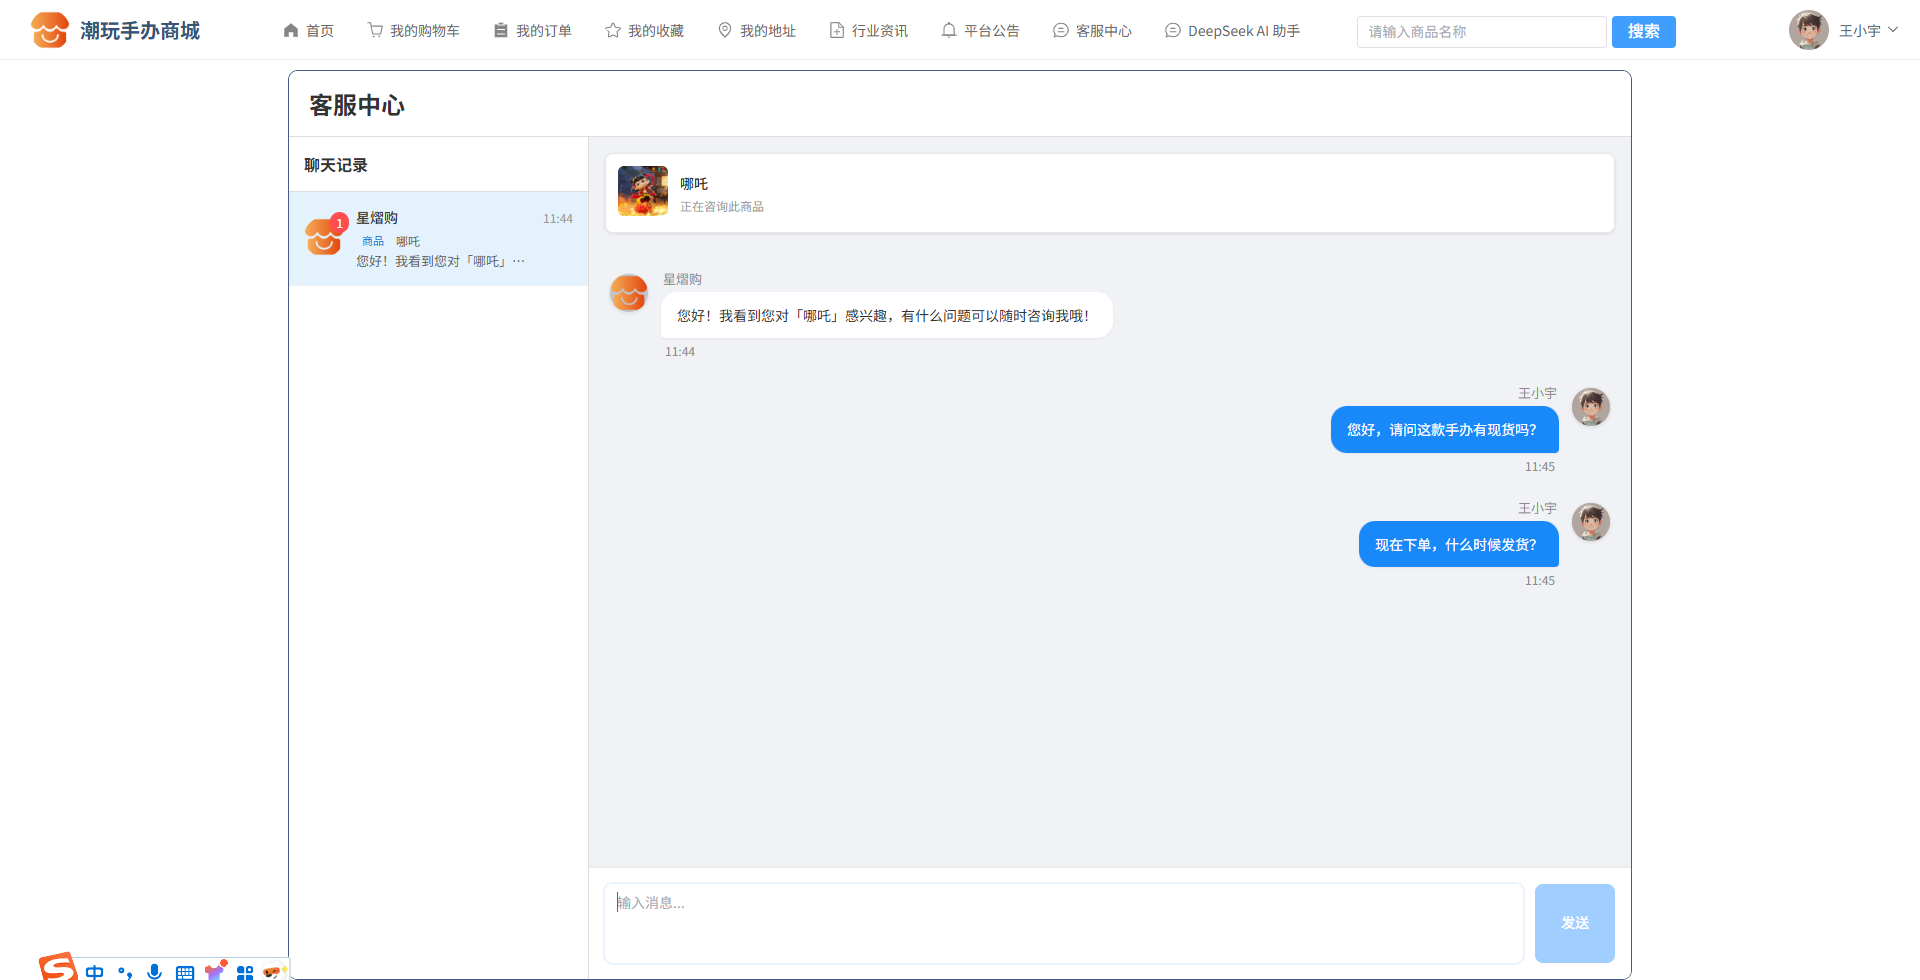This screenshot has width=1920, height=980.
Task: Open the DeepSeek AI 助手 page
Action: 1232,31
